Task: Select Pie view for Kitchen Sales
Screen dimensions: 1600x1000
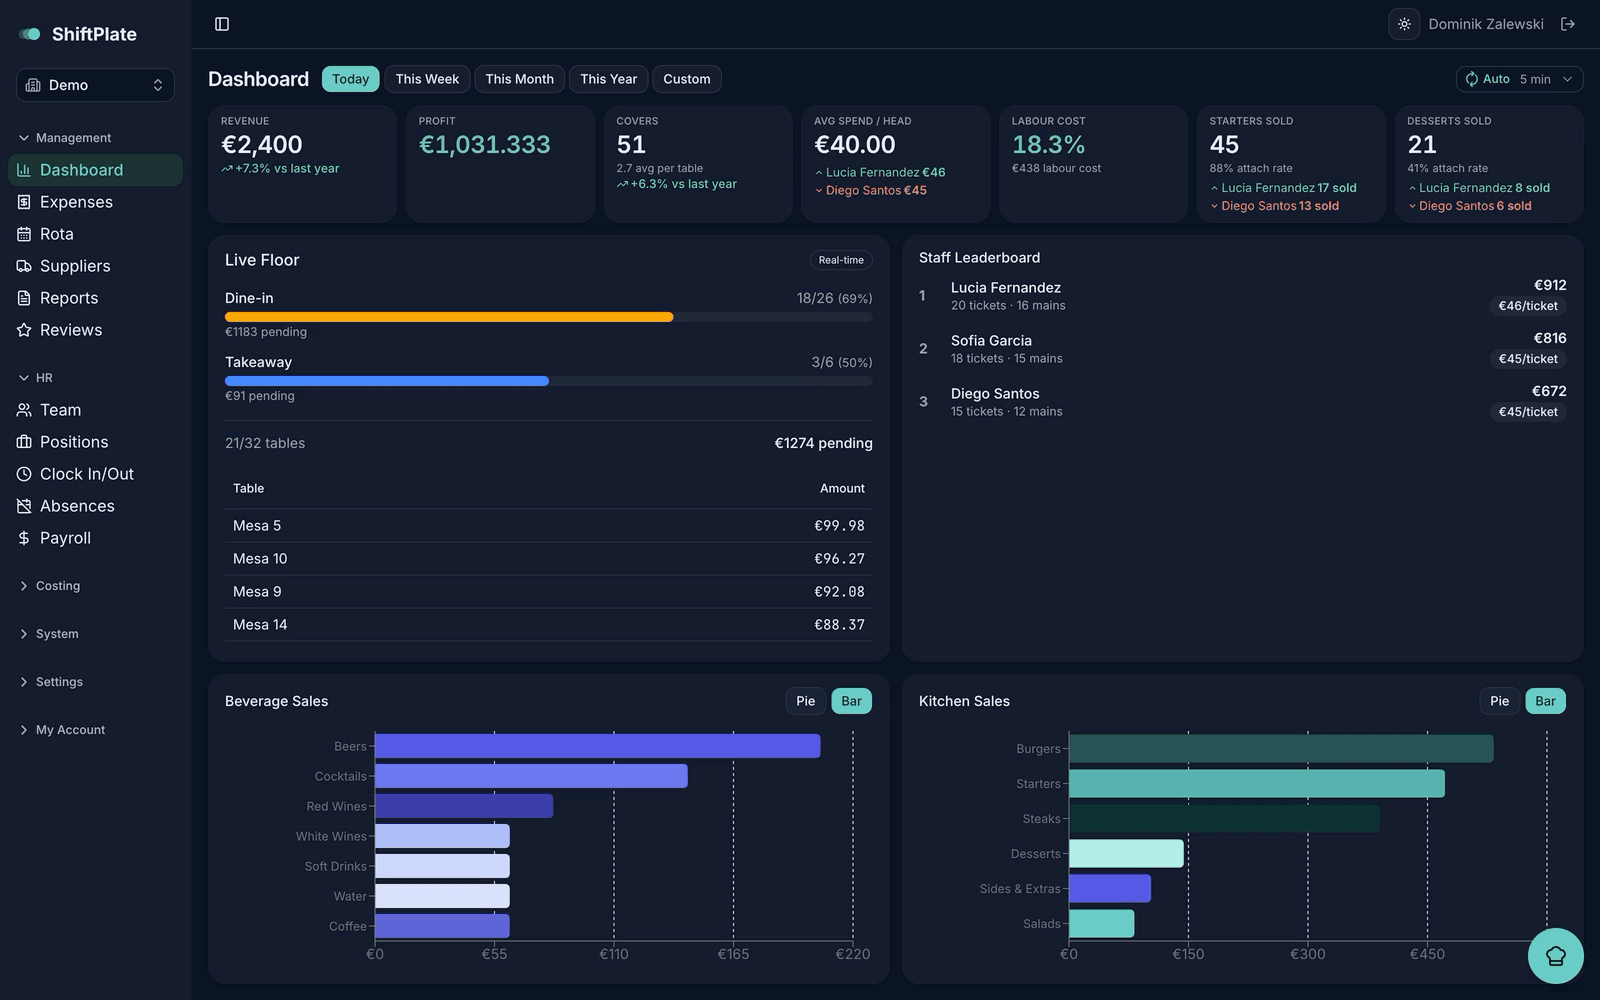Action: (1499, 701)
